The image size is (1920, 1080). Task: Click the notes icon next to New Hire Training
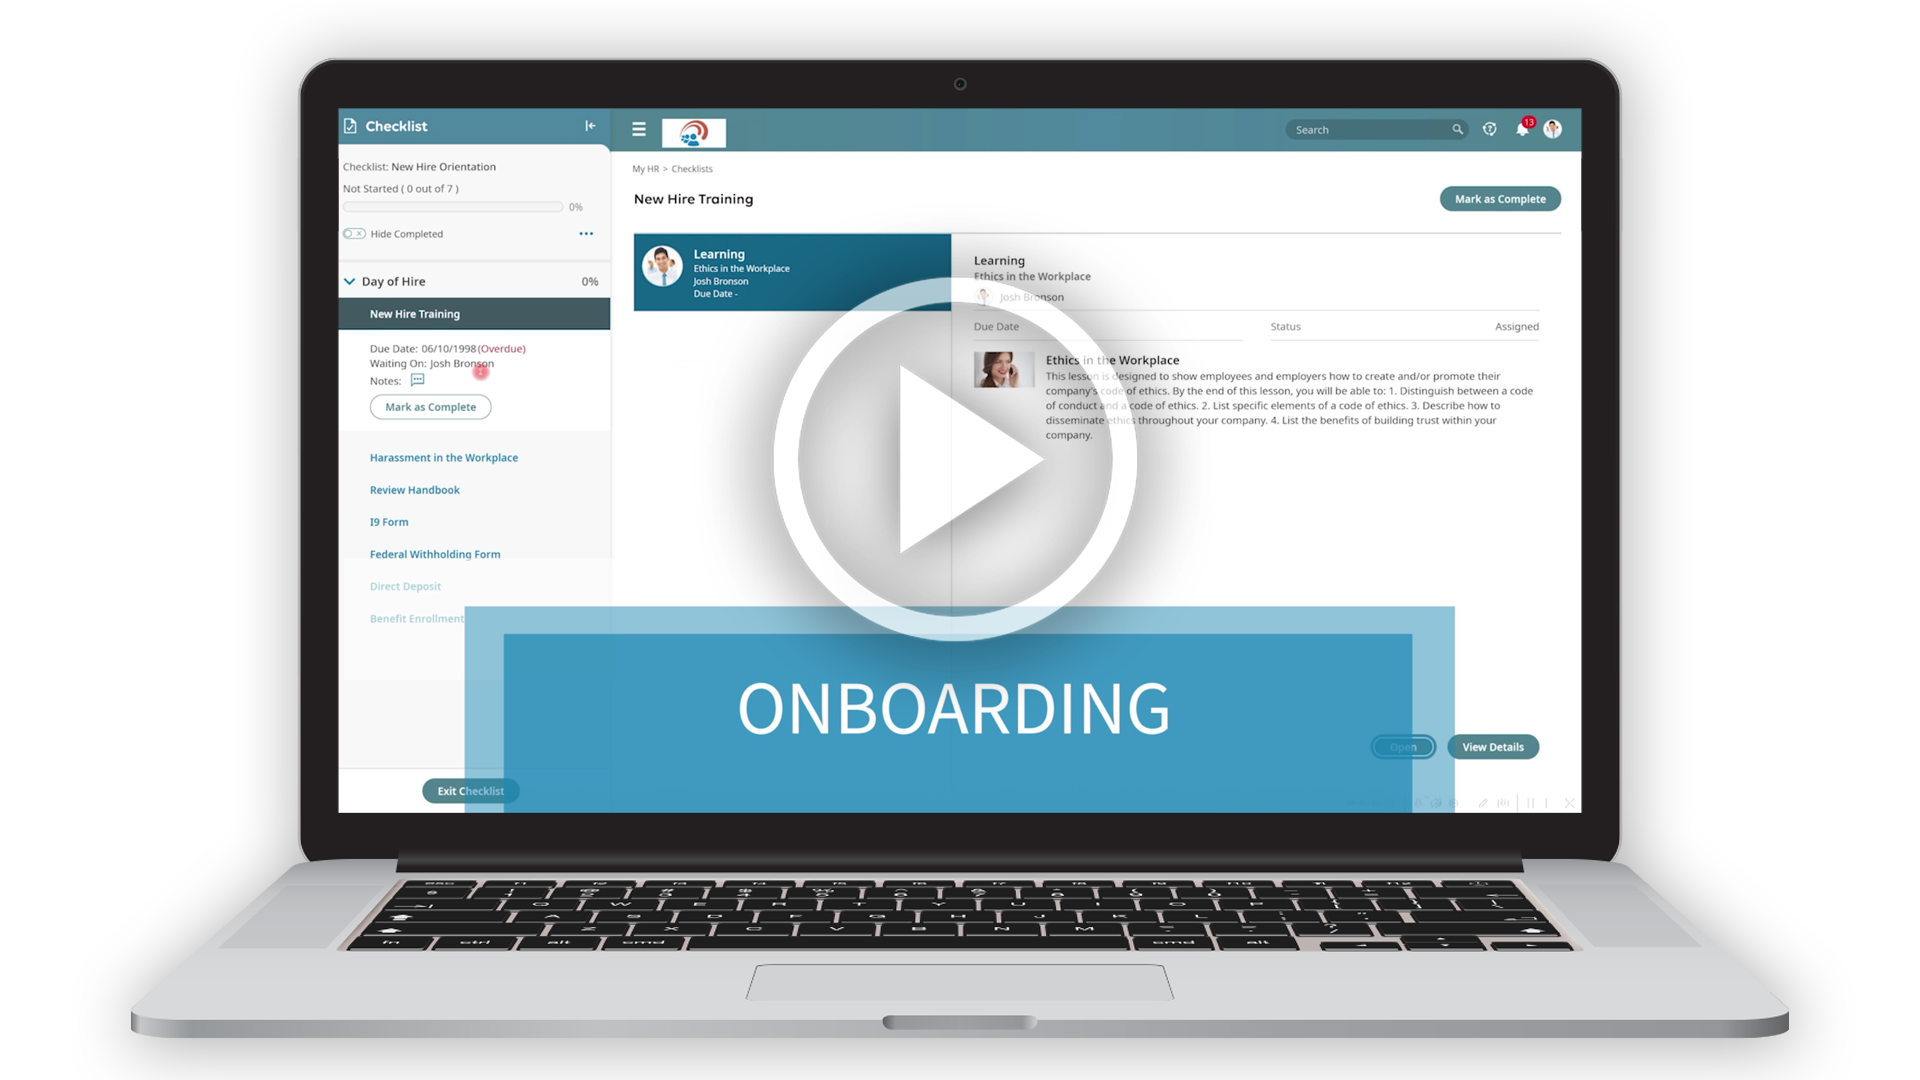click(x=417, y=380)
